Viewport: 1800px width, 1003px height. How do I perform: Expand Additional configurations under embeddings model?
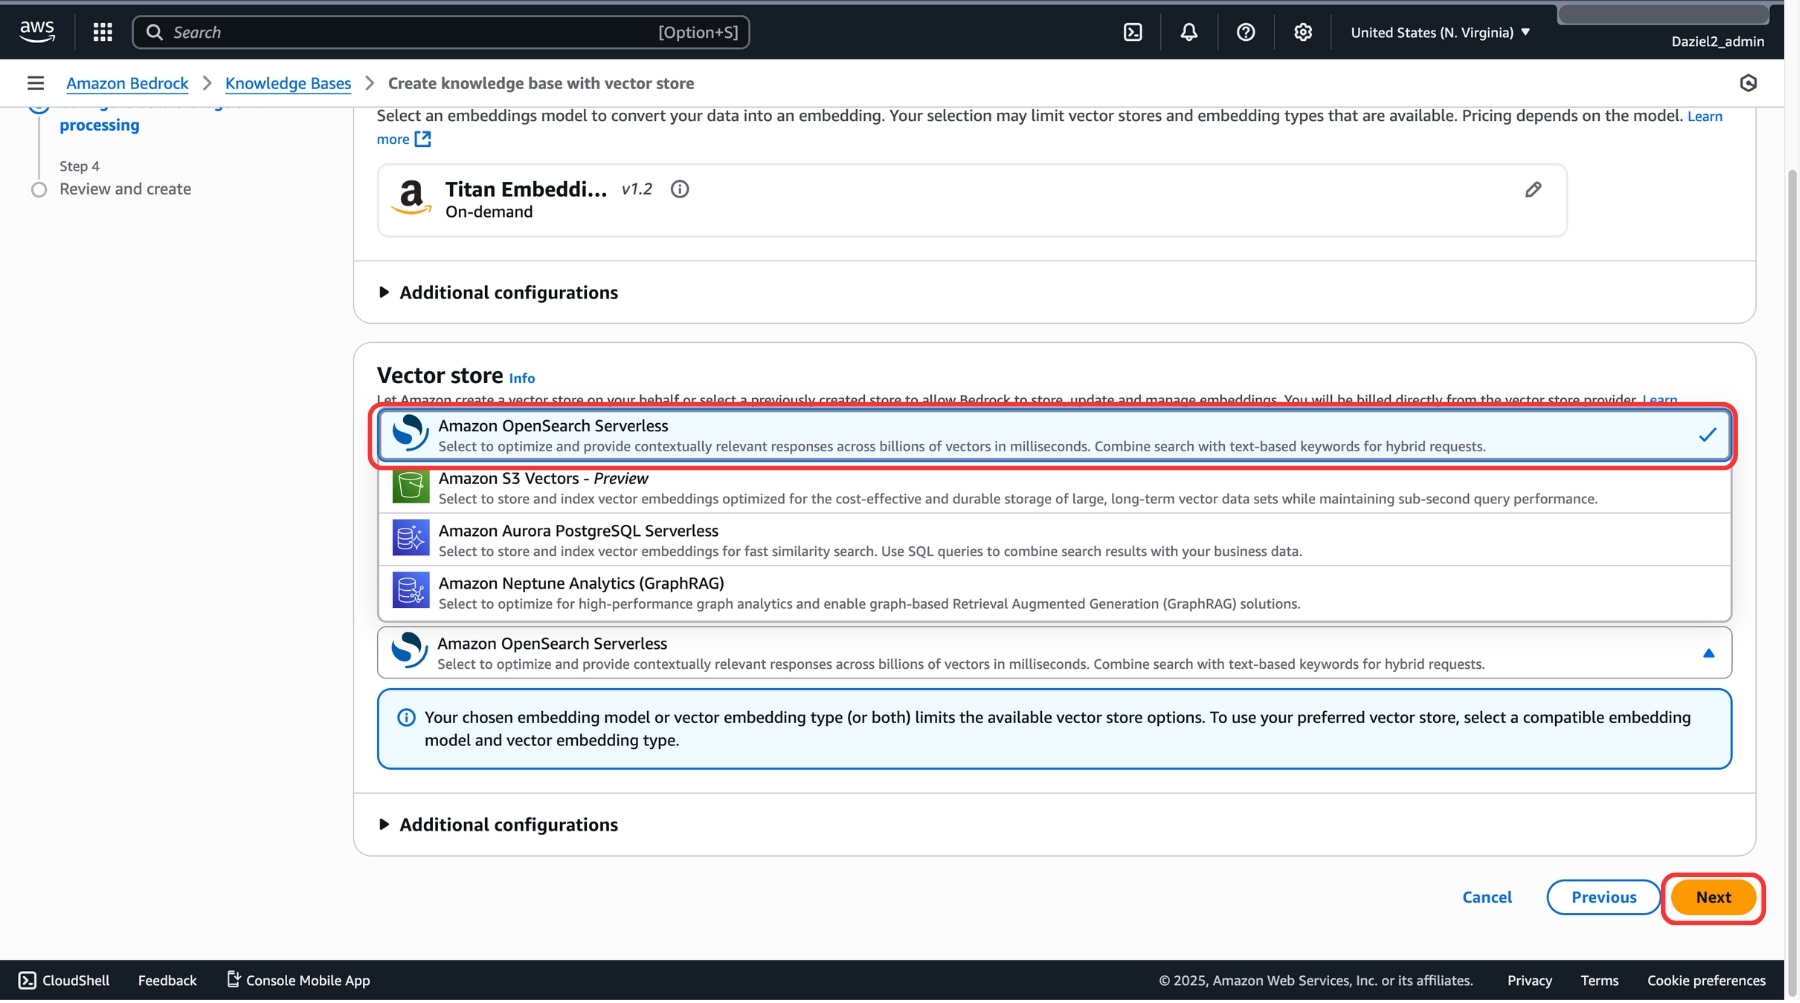pos(508,293)
